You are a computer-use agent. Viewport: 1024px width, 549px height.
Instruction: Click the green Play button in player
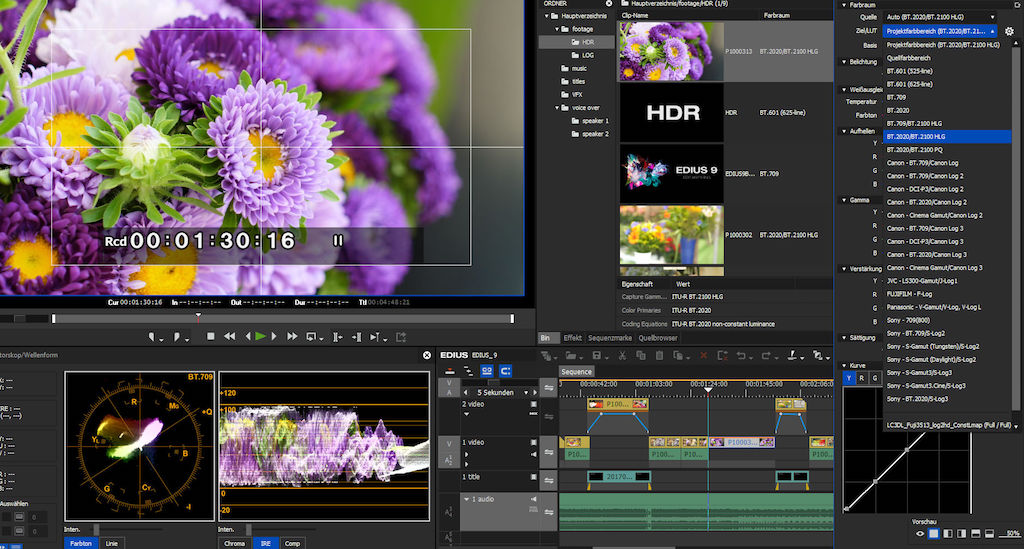[261, 336]
